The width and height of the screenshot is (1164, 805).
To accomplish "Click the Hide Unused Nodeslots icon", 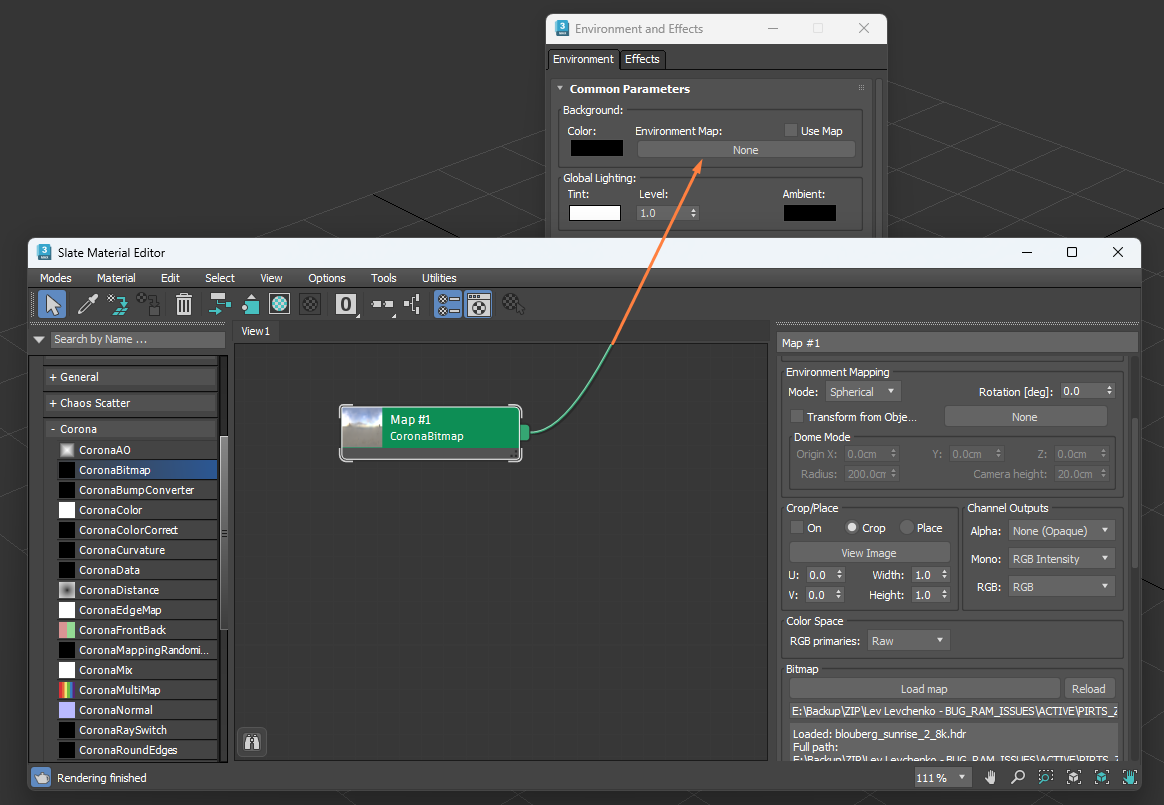I will [250, 304].
